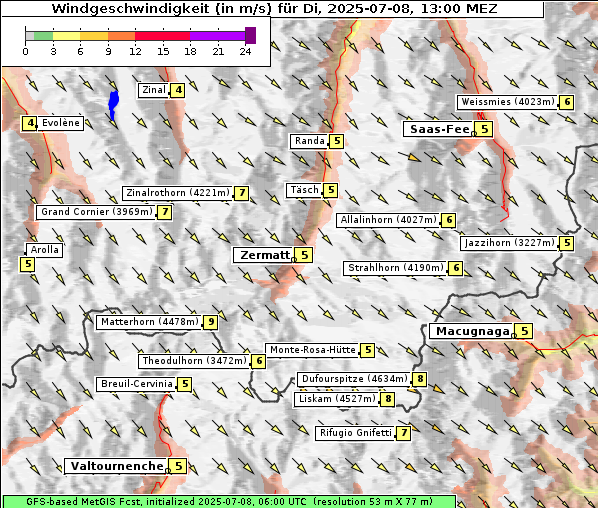598x508 pixels.
Task: Click the Strahlhorn (4190m) label
Action: tap(395, 268)
